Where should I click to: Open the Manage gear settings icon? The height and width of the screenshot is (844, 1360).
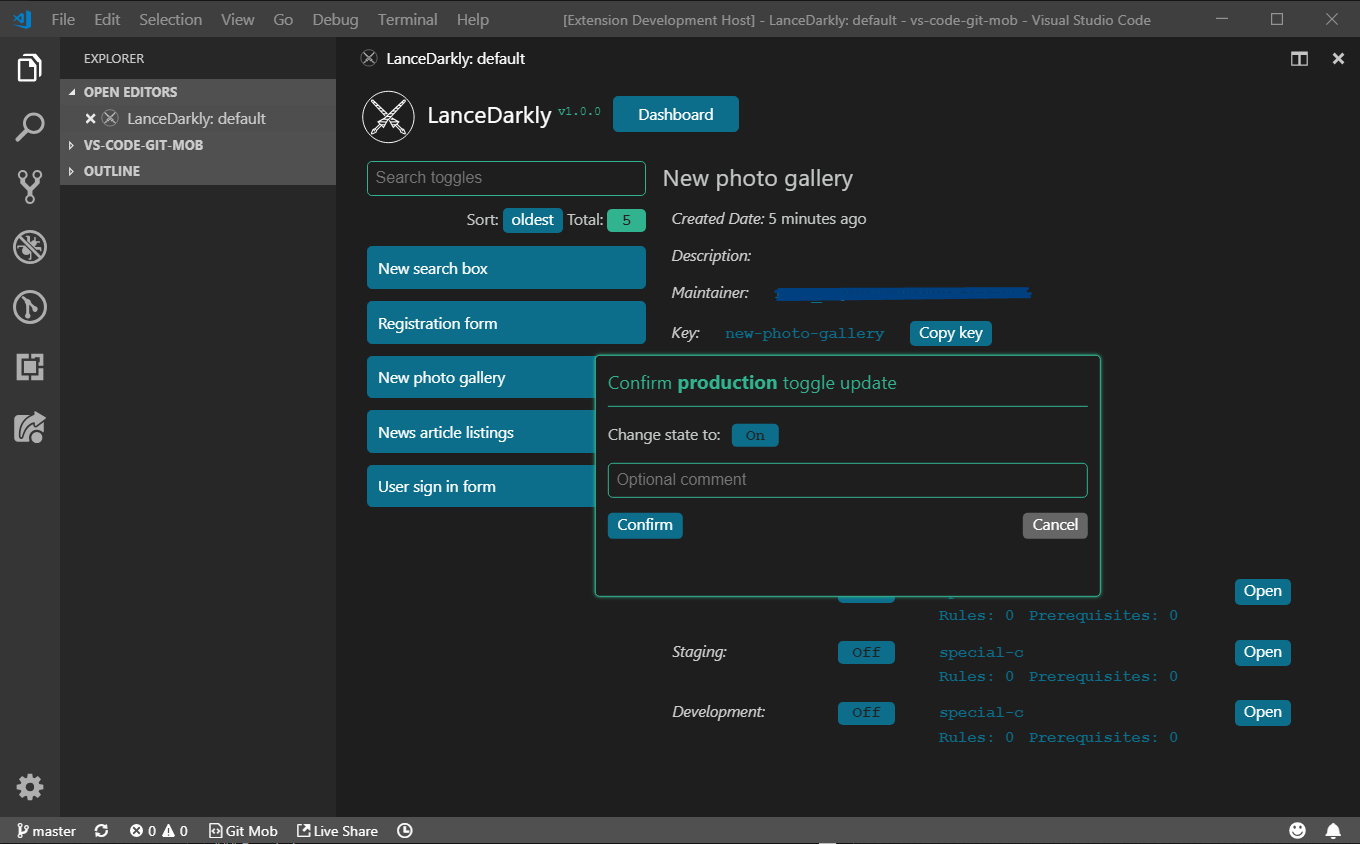(30, 787)
